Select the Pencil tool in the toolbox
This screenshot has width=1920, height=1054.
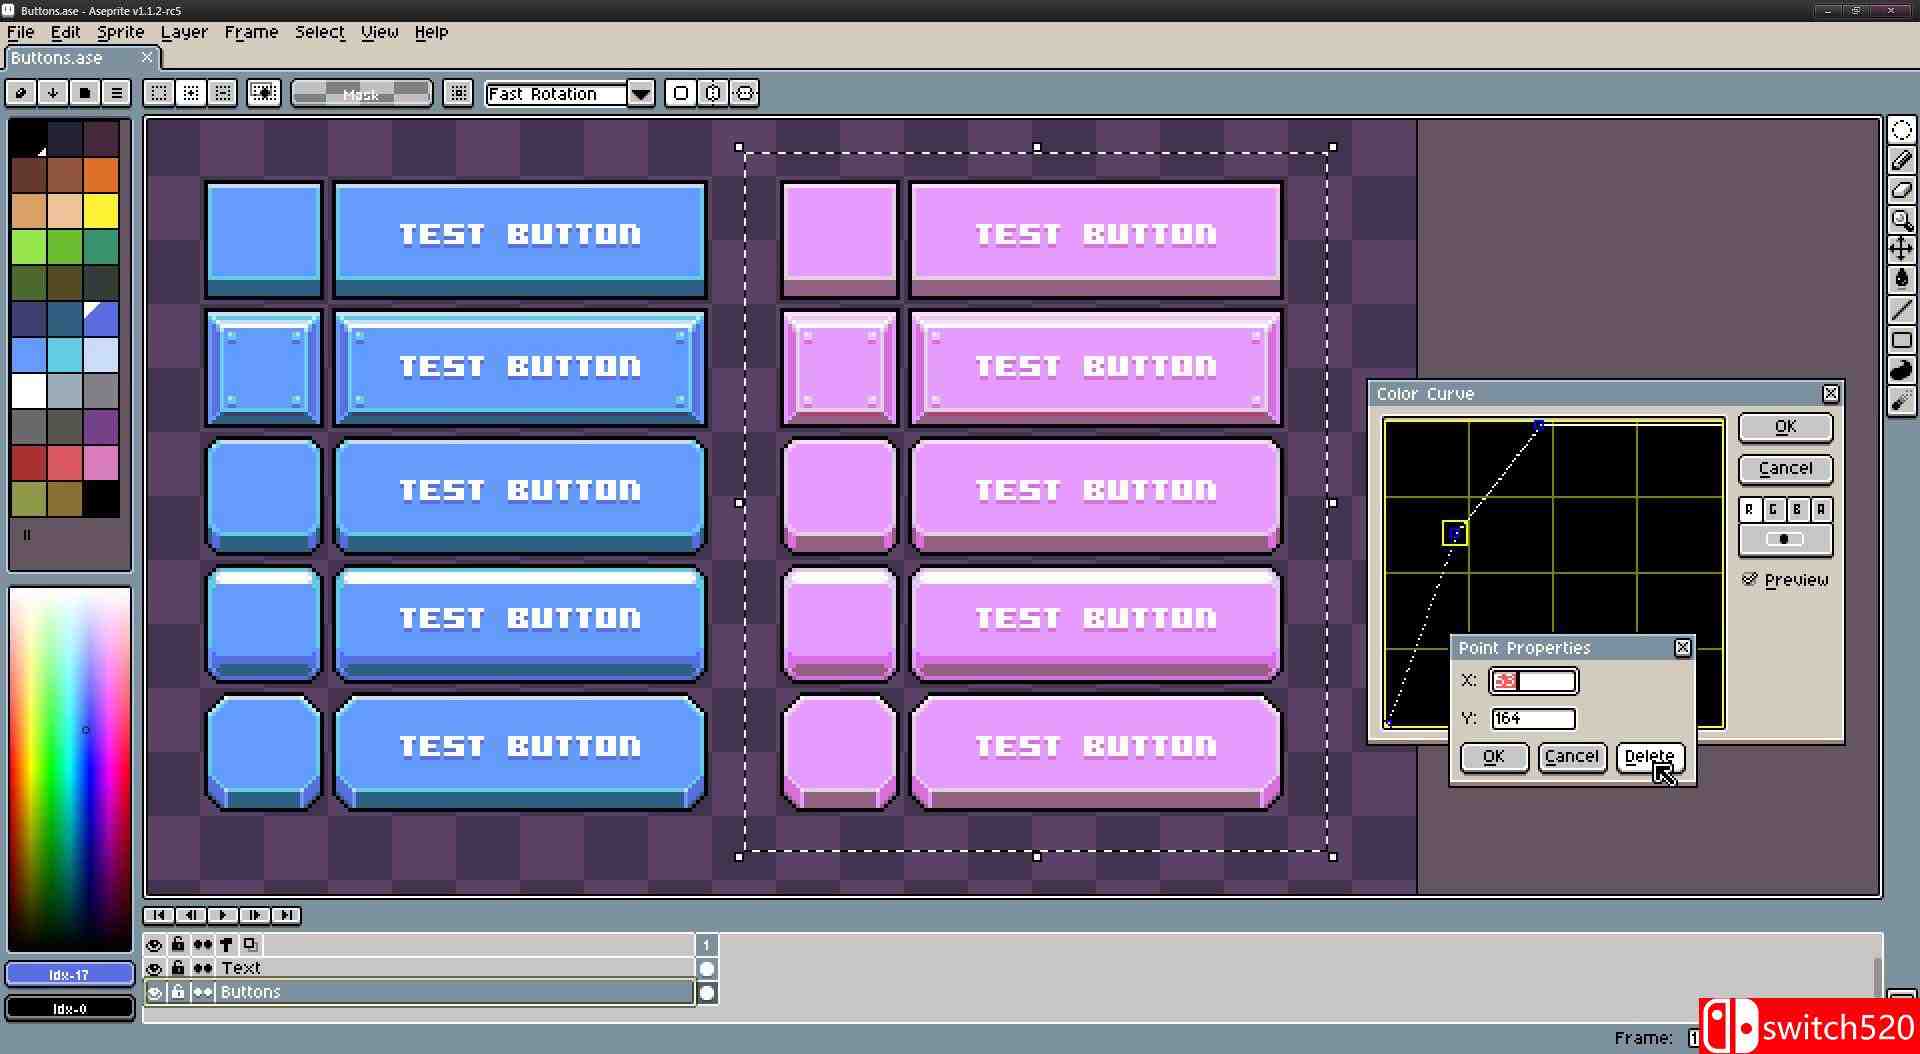click(1901, 160)
